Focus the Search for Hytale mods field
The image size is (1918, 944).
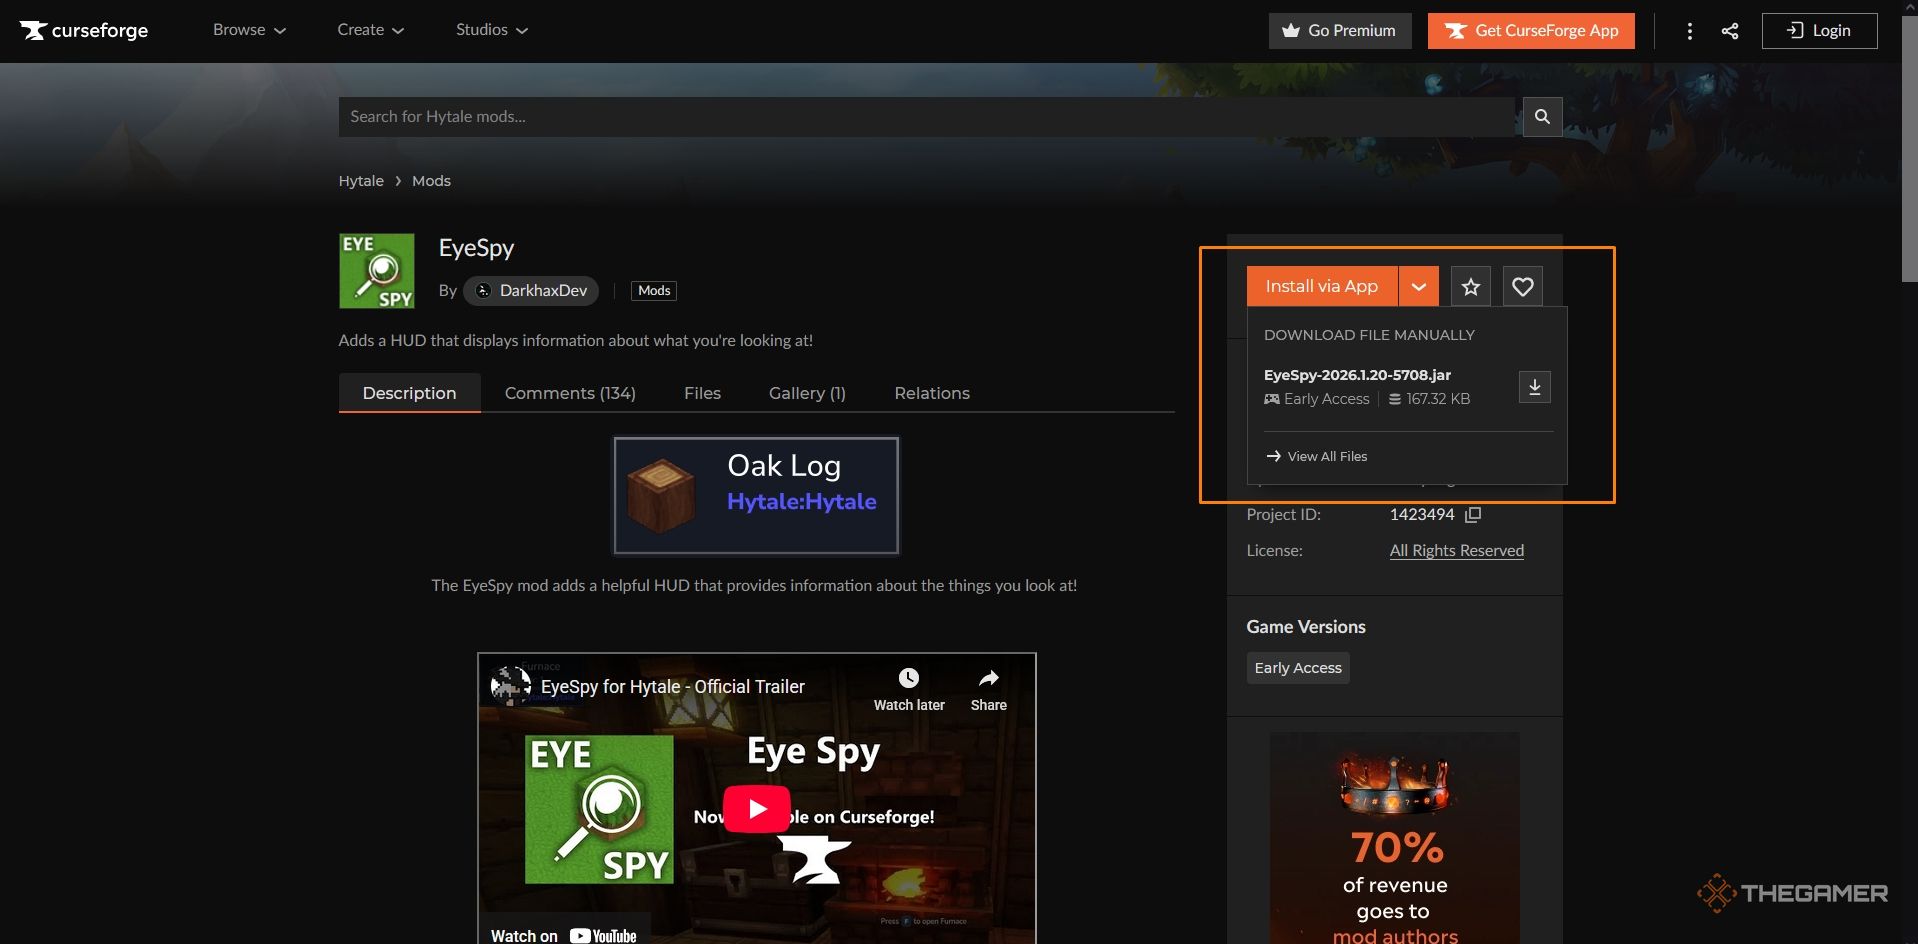pos(925,117)
